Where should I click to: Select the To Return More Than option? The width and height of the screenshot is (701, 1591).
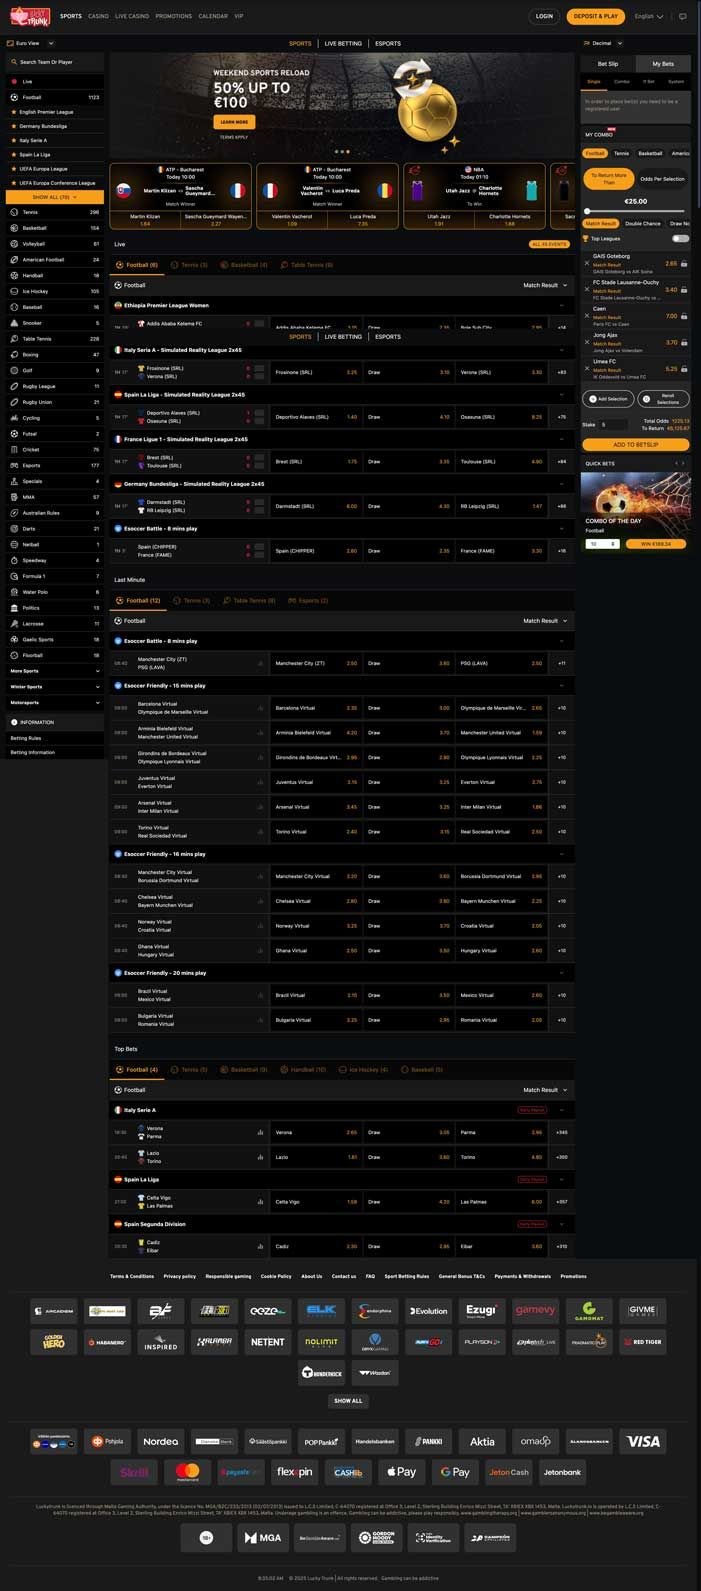pos(609,179)
